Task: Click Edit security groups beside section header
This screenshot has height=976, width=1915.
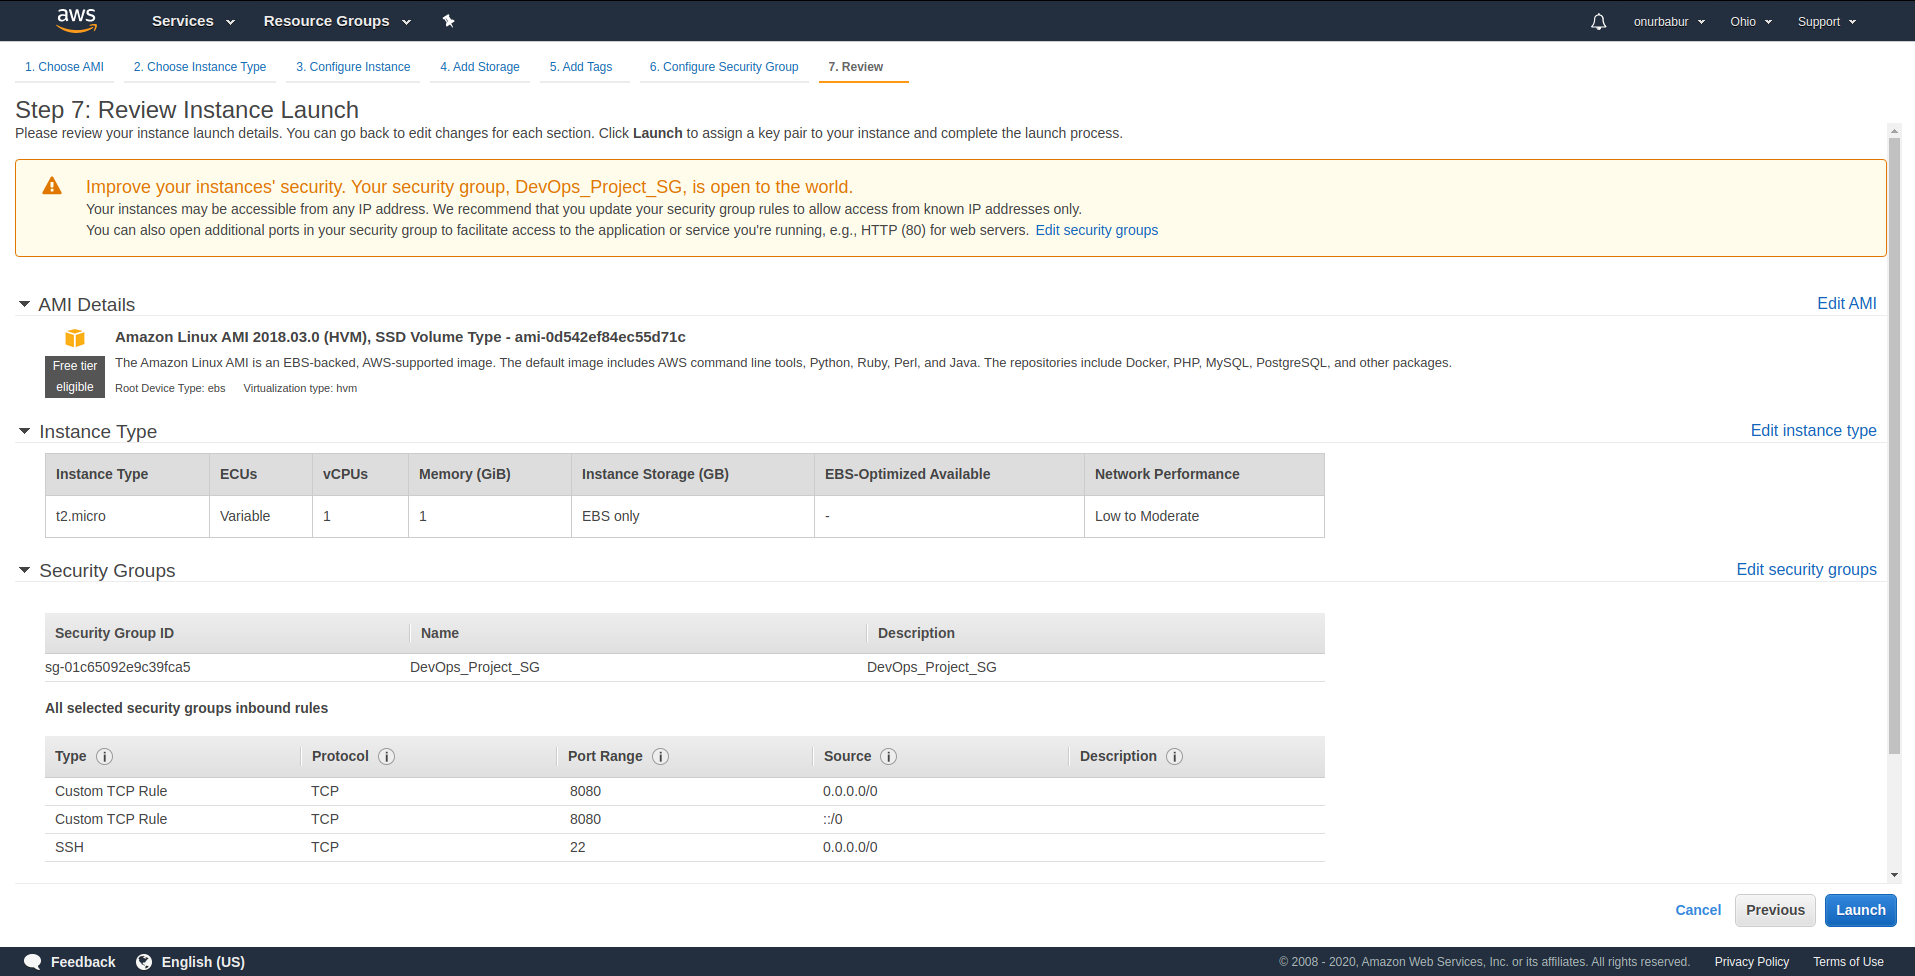Action: click(x=1806, y=569)
